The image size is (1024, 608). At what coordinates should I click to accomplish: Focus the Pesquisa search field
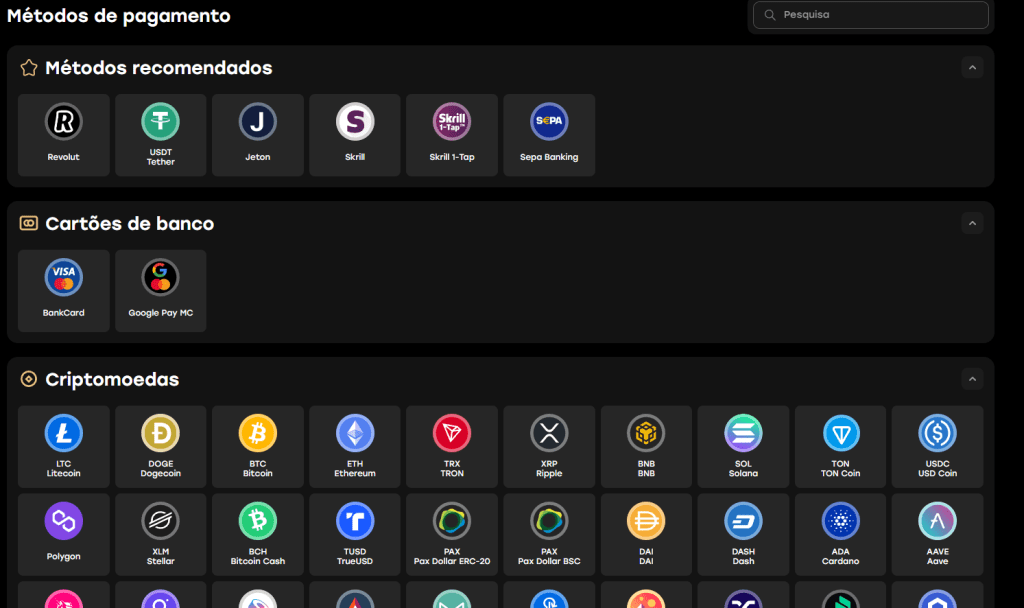click(871, 14)
